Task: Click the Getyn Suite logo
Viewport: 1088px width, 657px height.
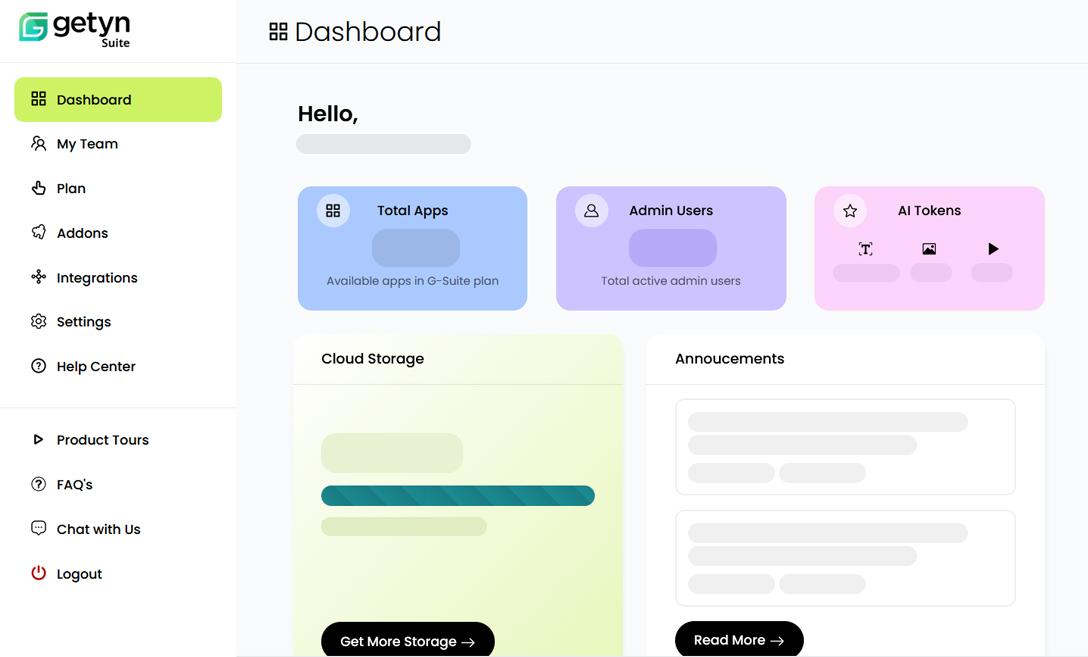Action: tap(75, 28)
